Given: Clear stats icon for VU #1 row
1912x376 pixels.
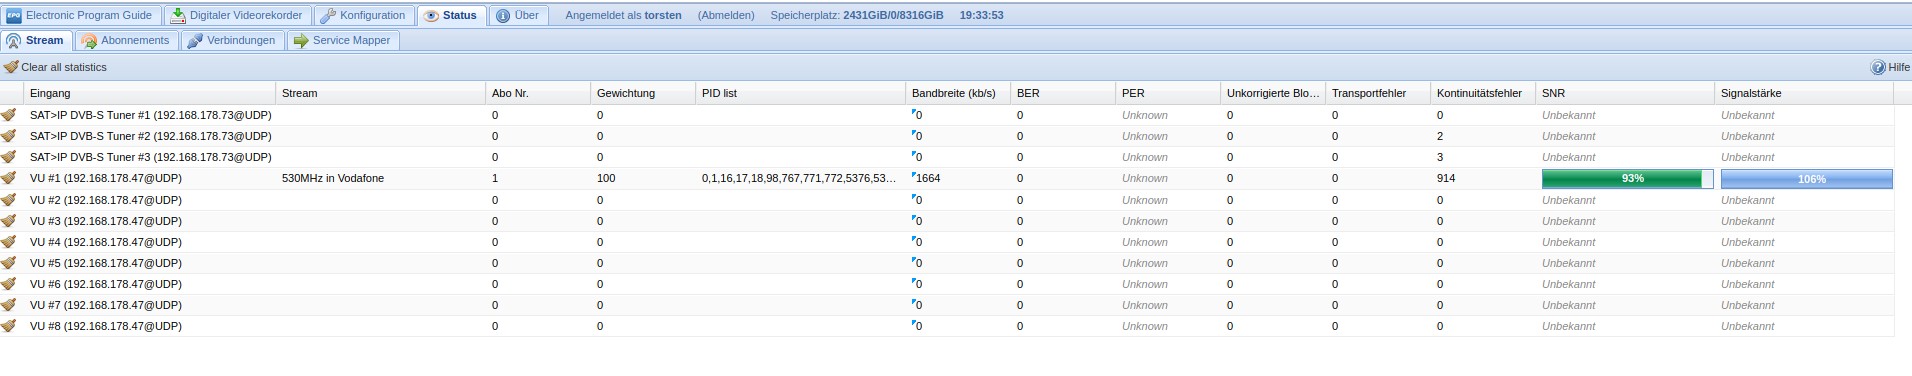Looking at the screenshot, I should tap(9, 178).
